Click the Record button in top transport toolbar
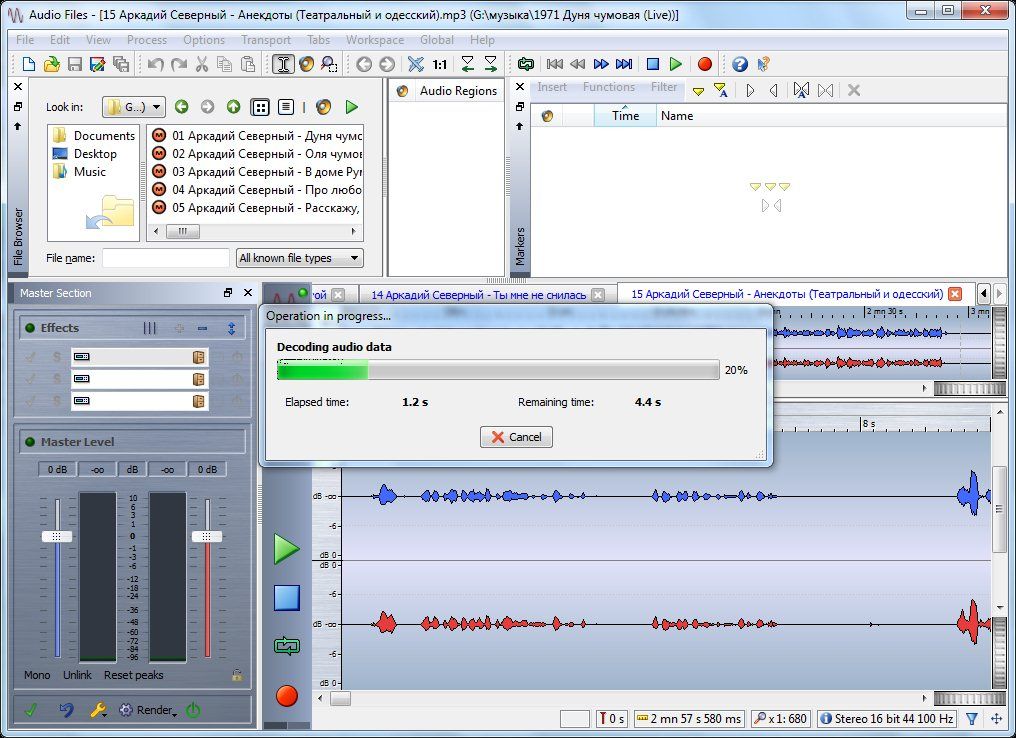This screenshot has width=1016, height=738. pyautogui.click(x=705, y=64)
